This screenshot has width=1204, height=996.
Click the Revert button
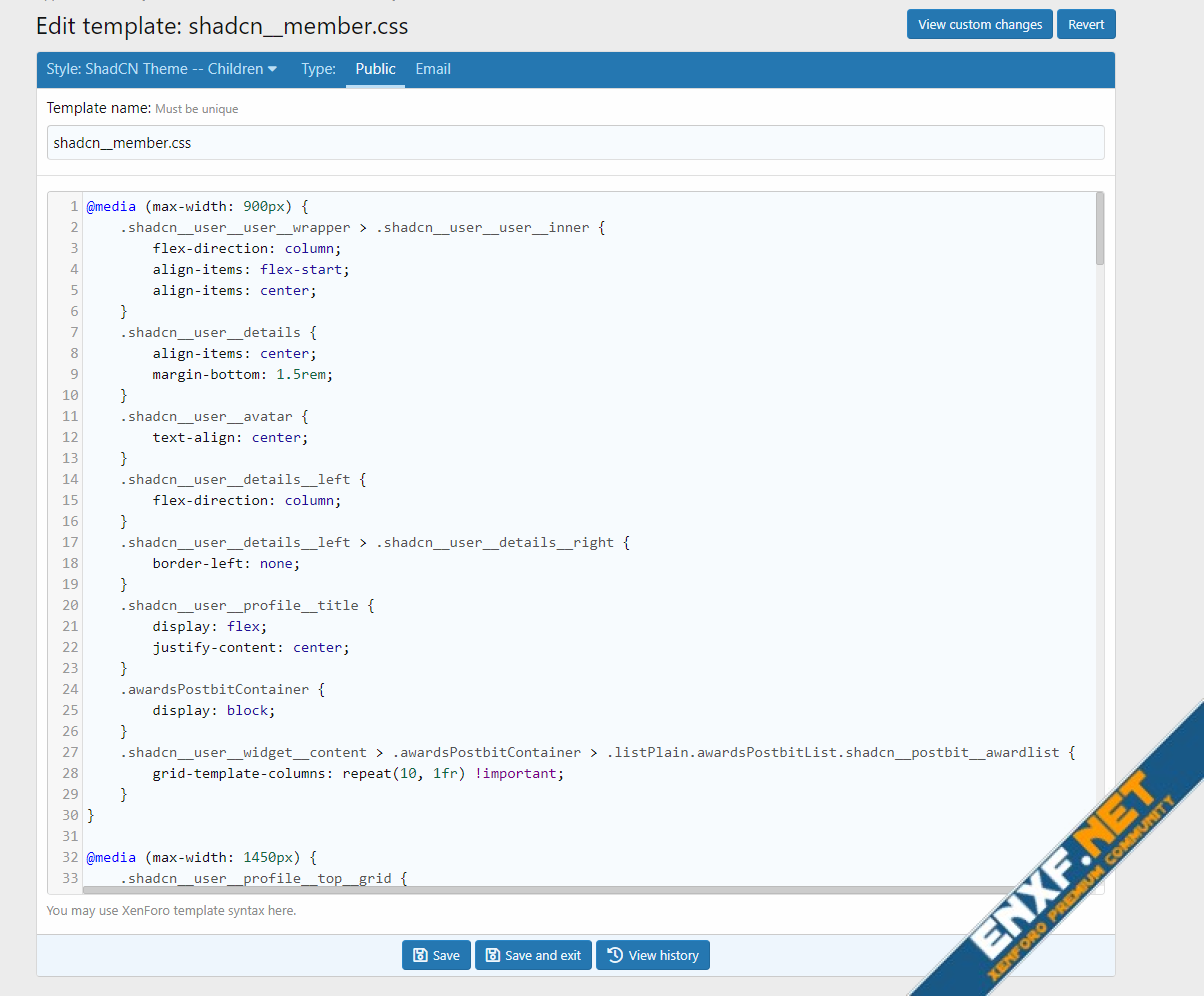pos(1086,24)
